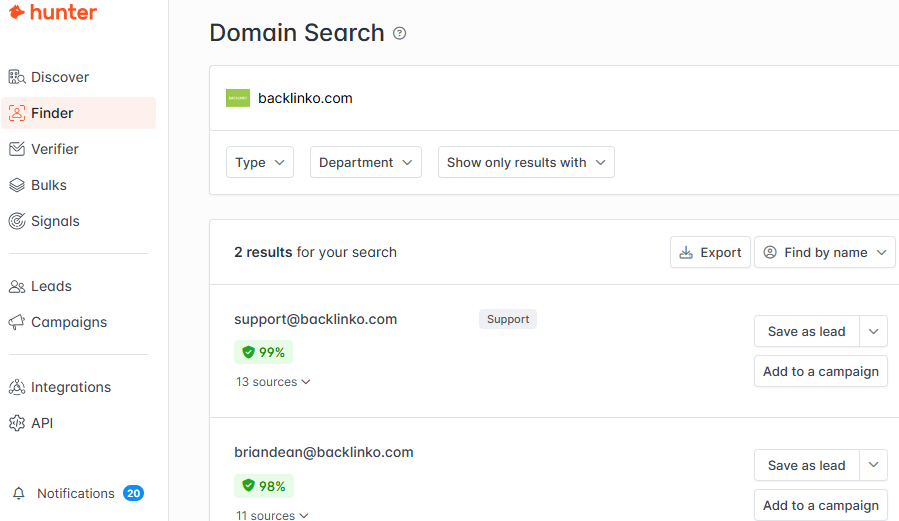
Task: Open Save as lead arrow for support@backlinko.com
Action: [873, 331]
